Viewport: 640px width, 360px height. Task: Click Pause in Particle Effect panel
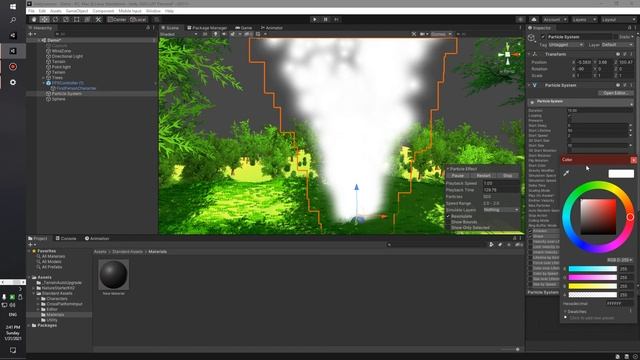pos(458,176)
